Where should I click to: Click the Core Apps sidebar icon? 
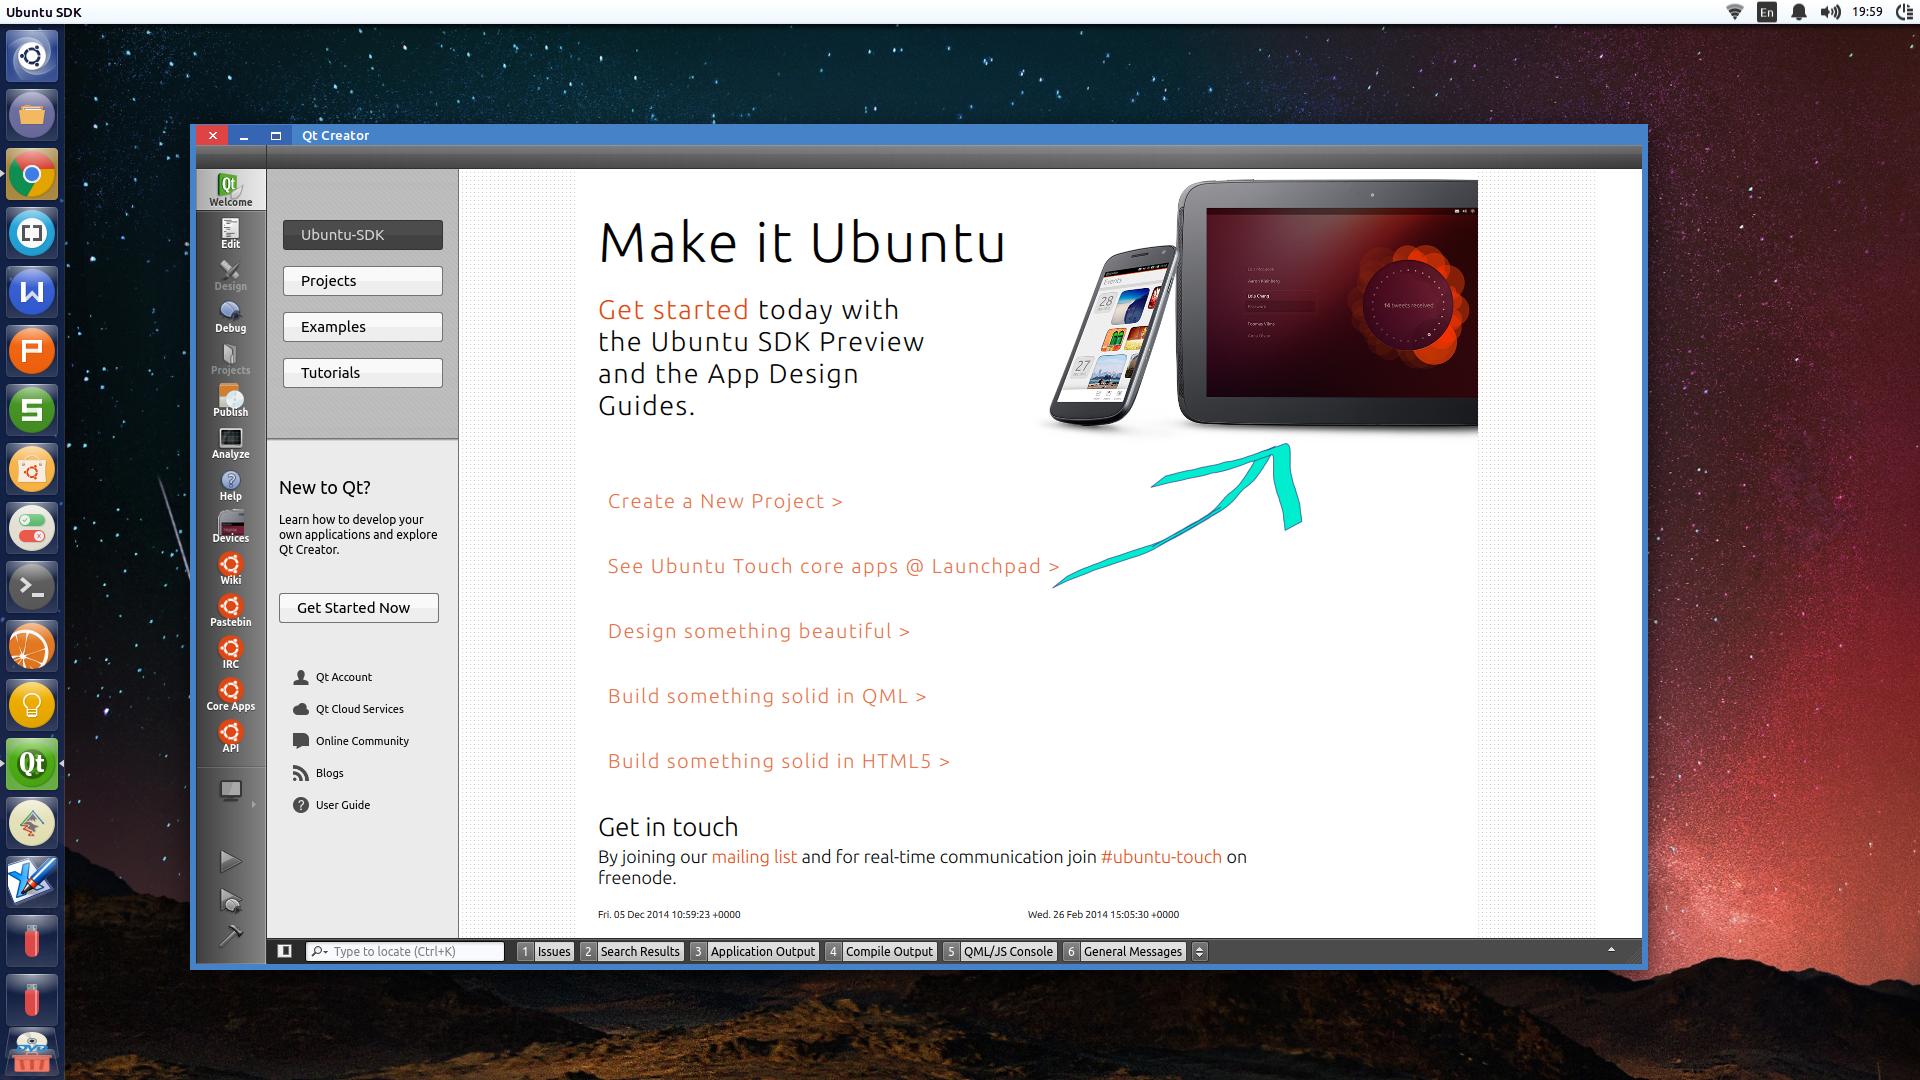tap(230, 695)
